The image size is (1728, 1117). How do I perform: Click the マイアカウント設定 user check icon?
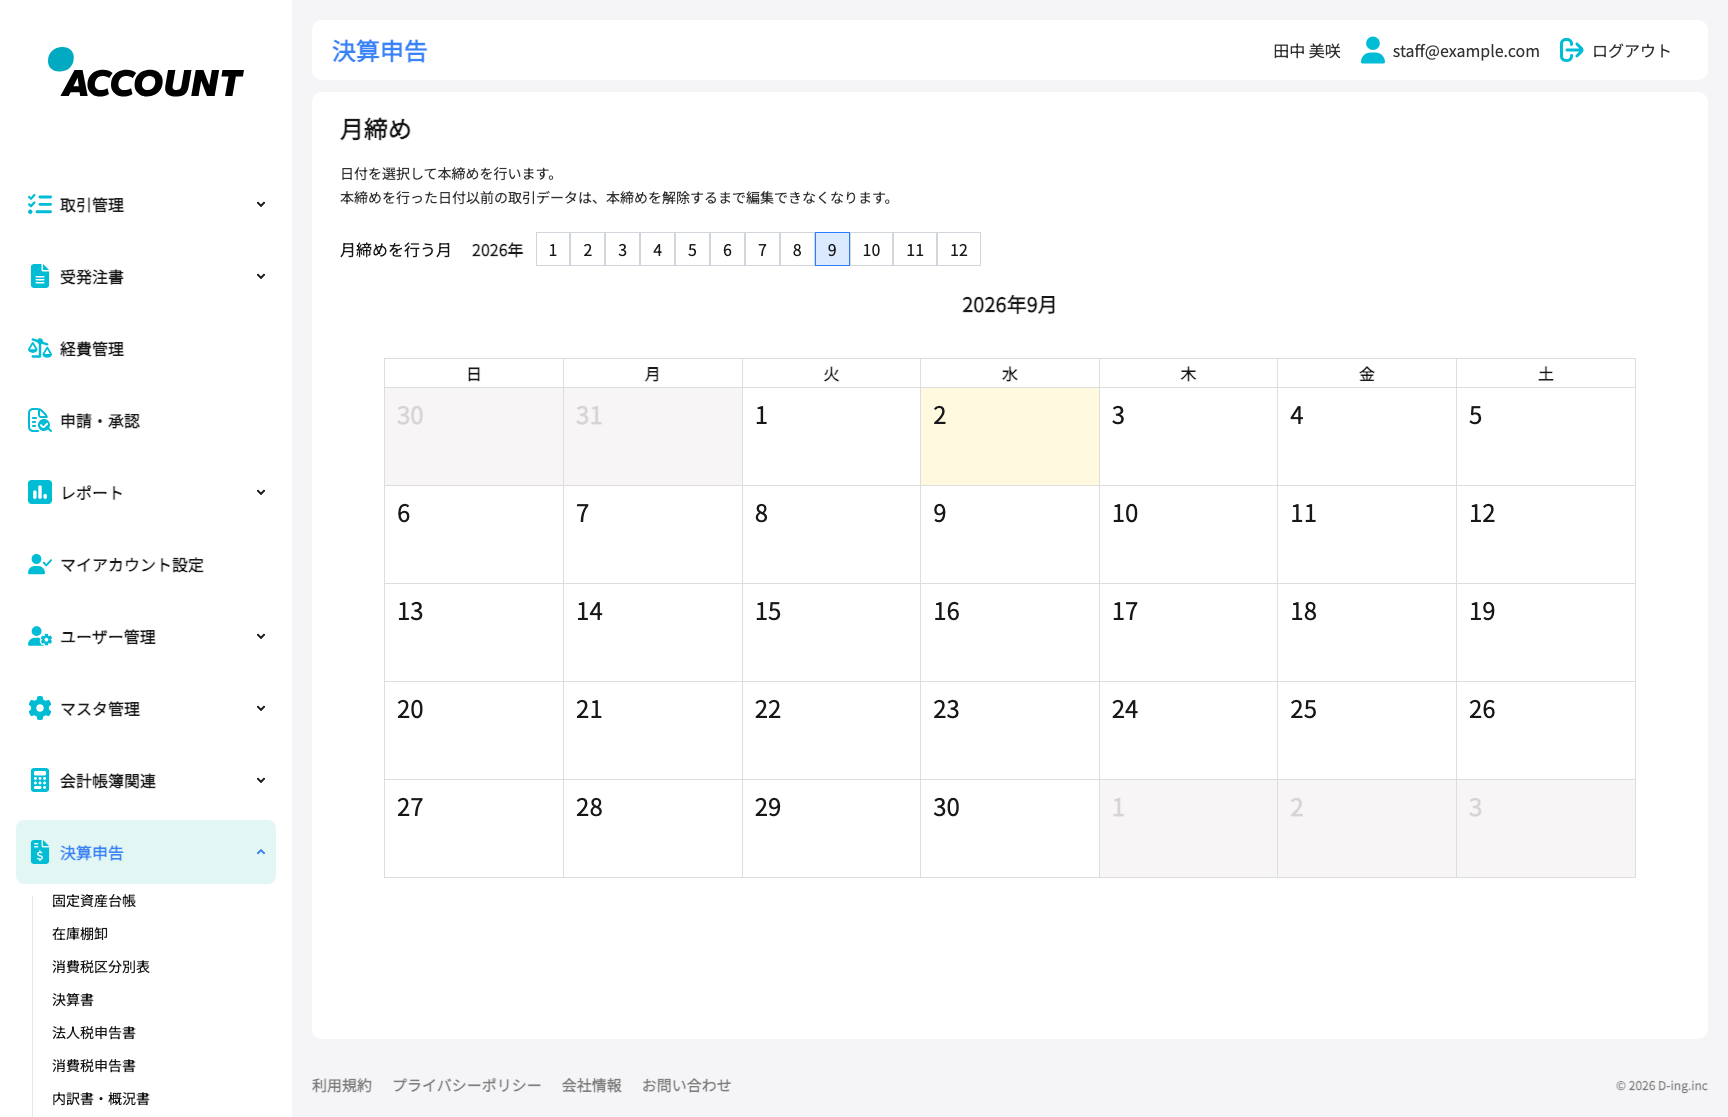[40, 565]
